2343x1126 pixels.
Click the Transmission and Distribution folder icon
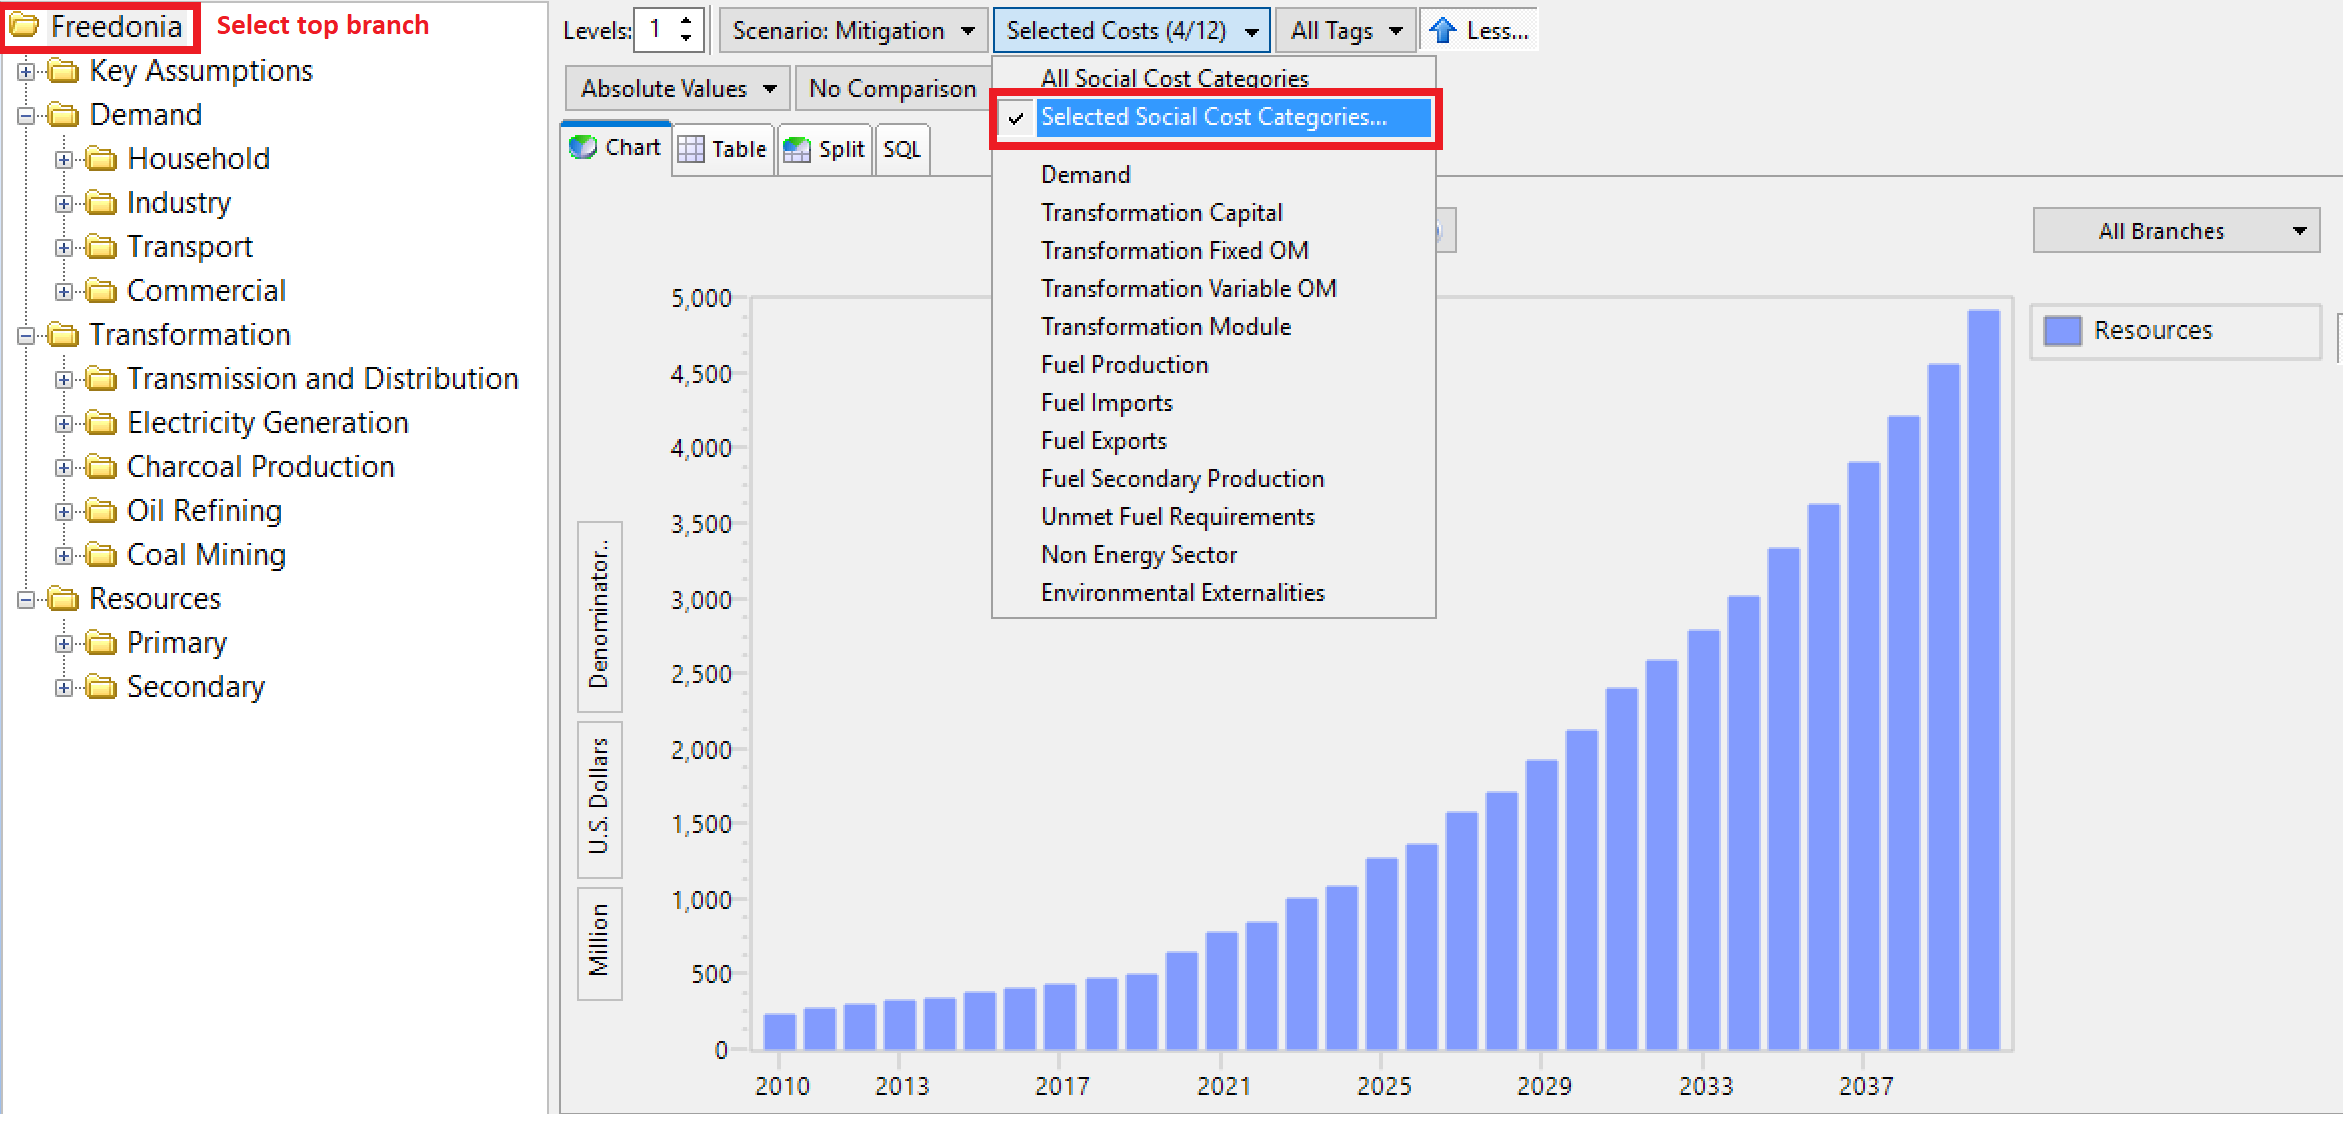[101, 379]
